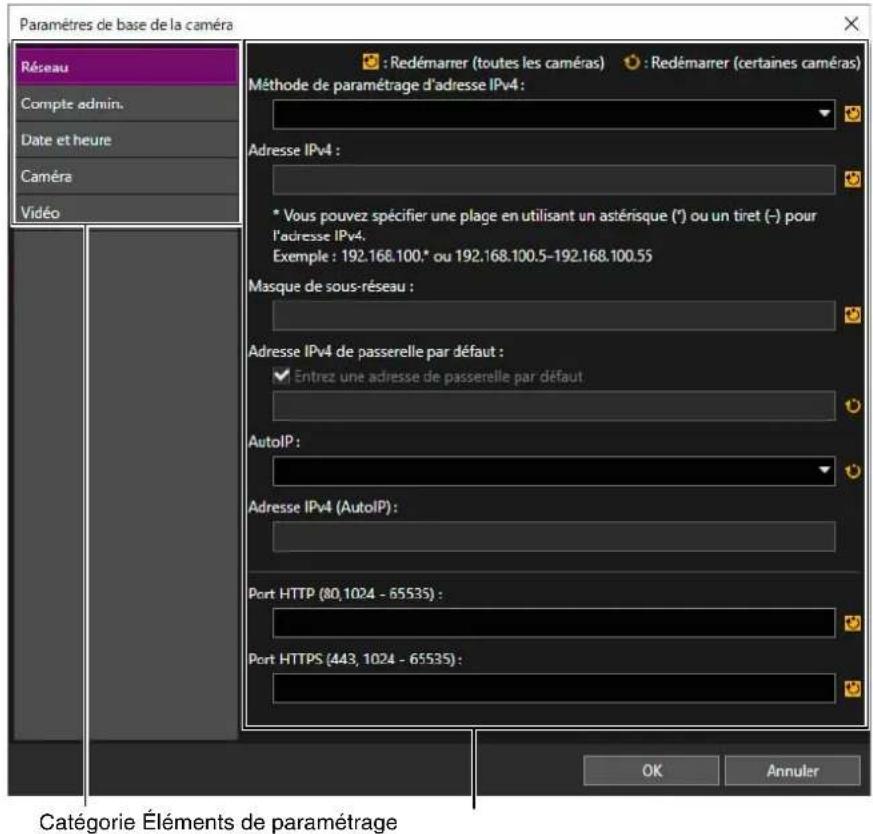
Task: Click the Masque de sous-réseau field
Action: [553, 315]
